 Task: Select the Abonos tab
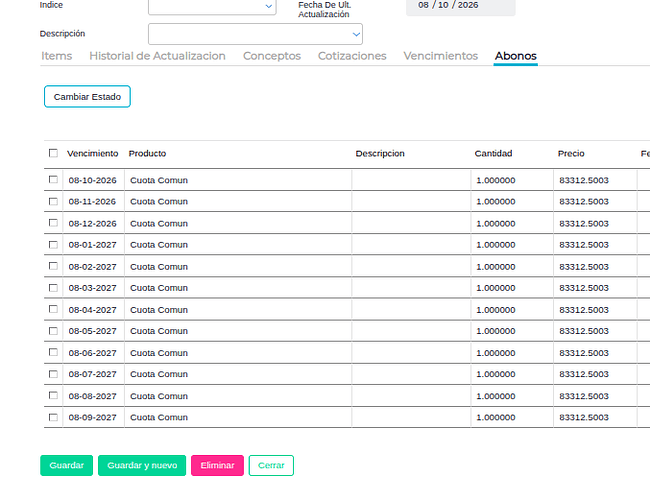pyautogui.click(x=515, y=56)
